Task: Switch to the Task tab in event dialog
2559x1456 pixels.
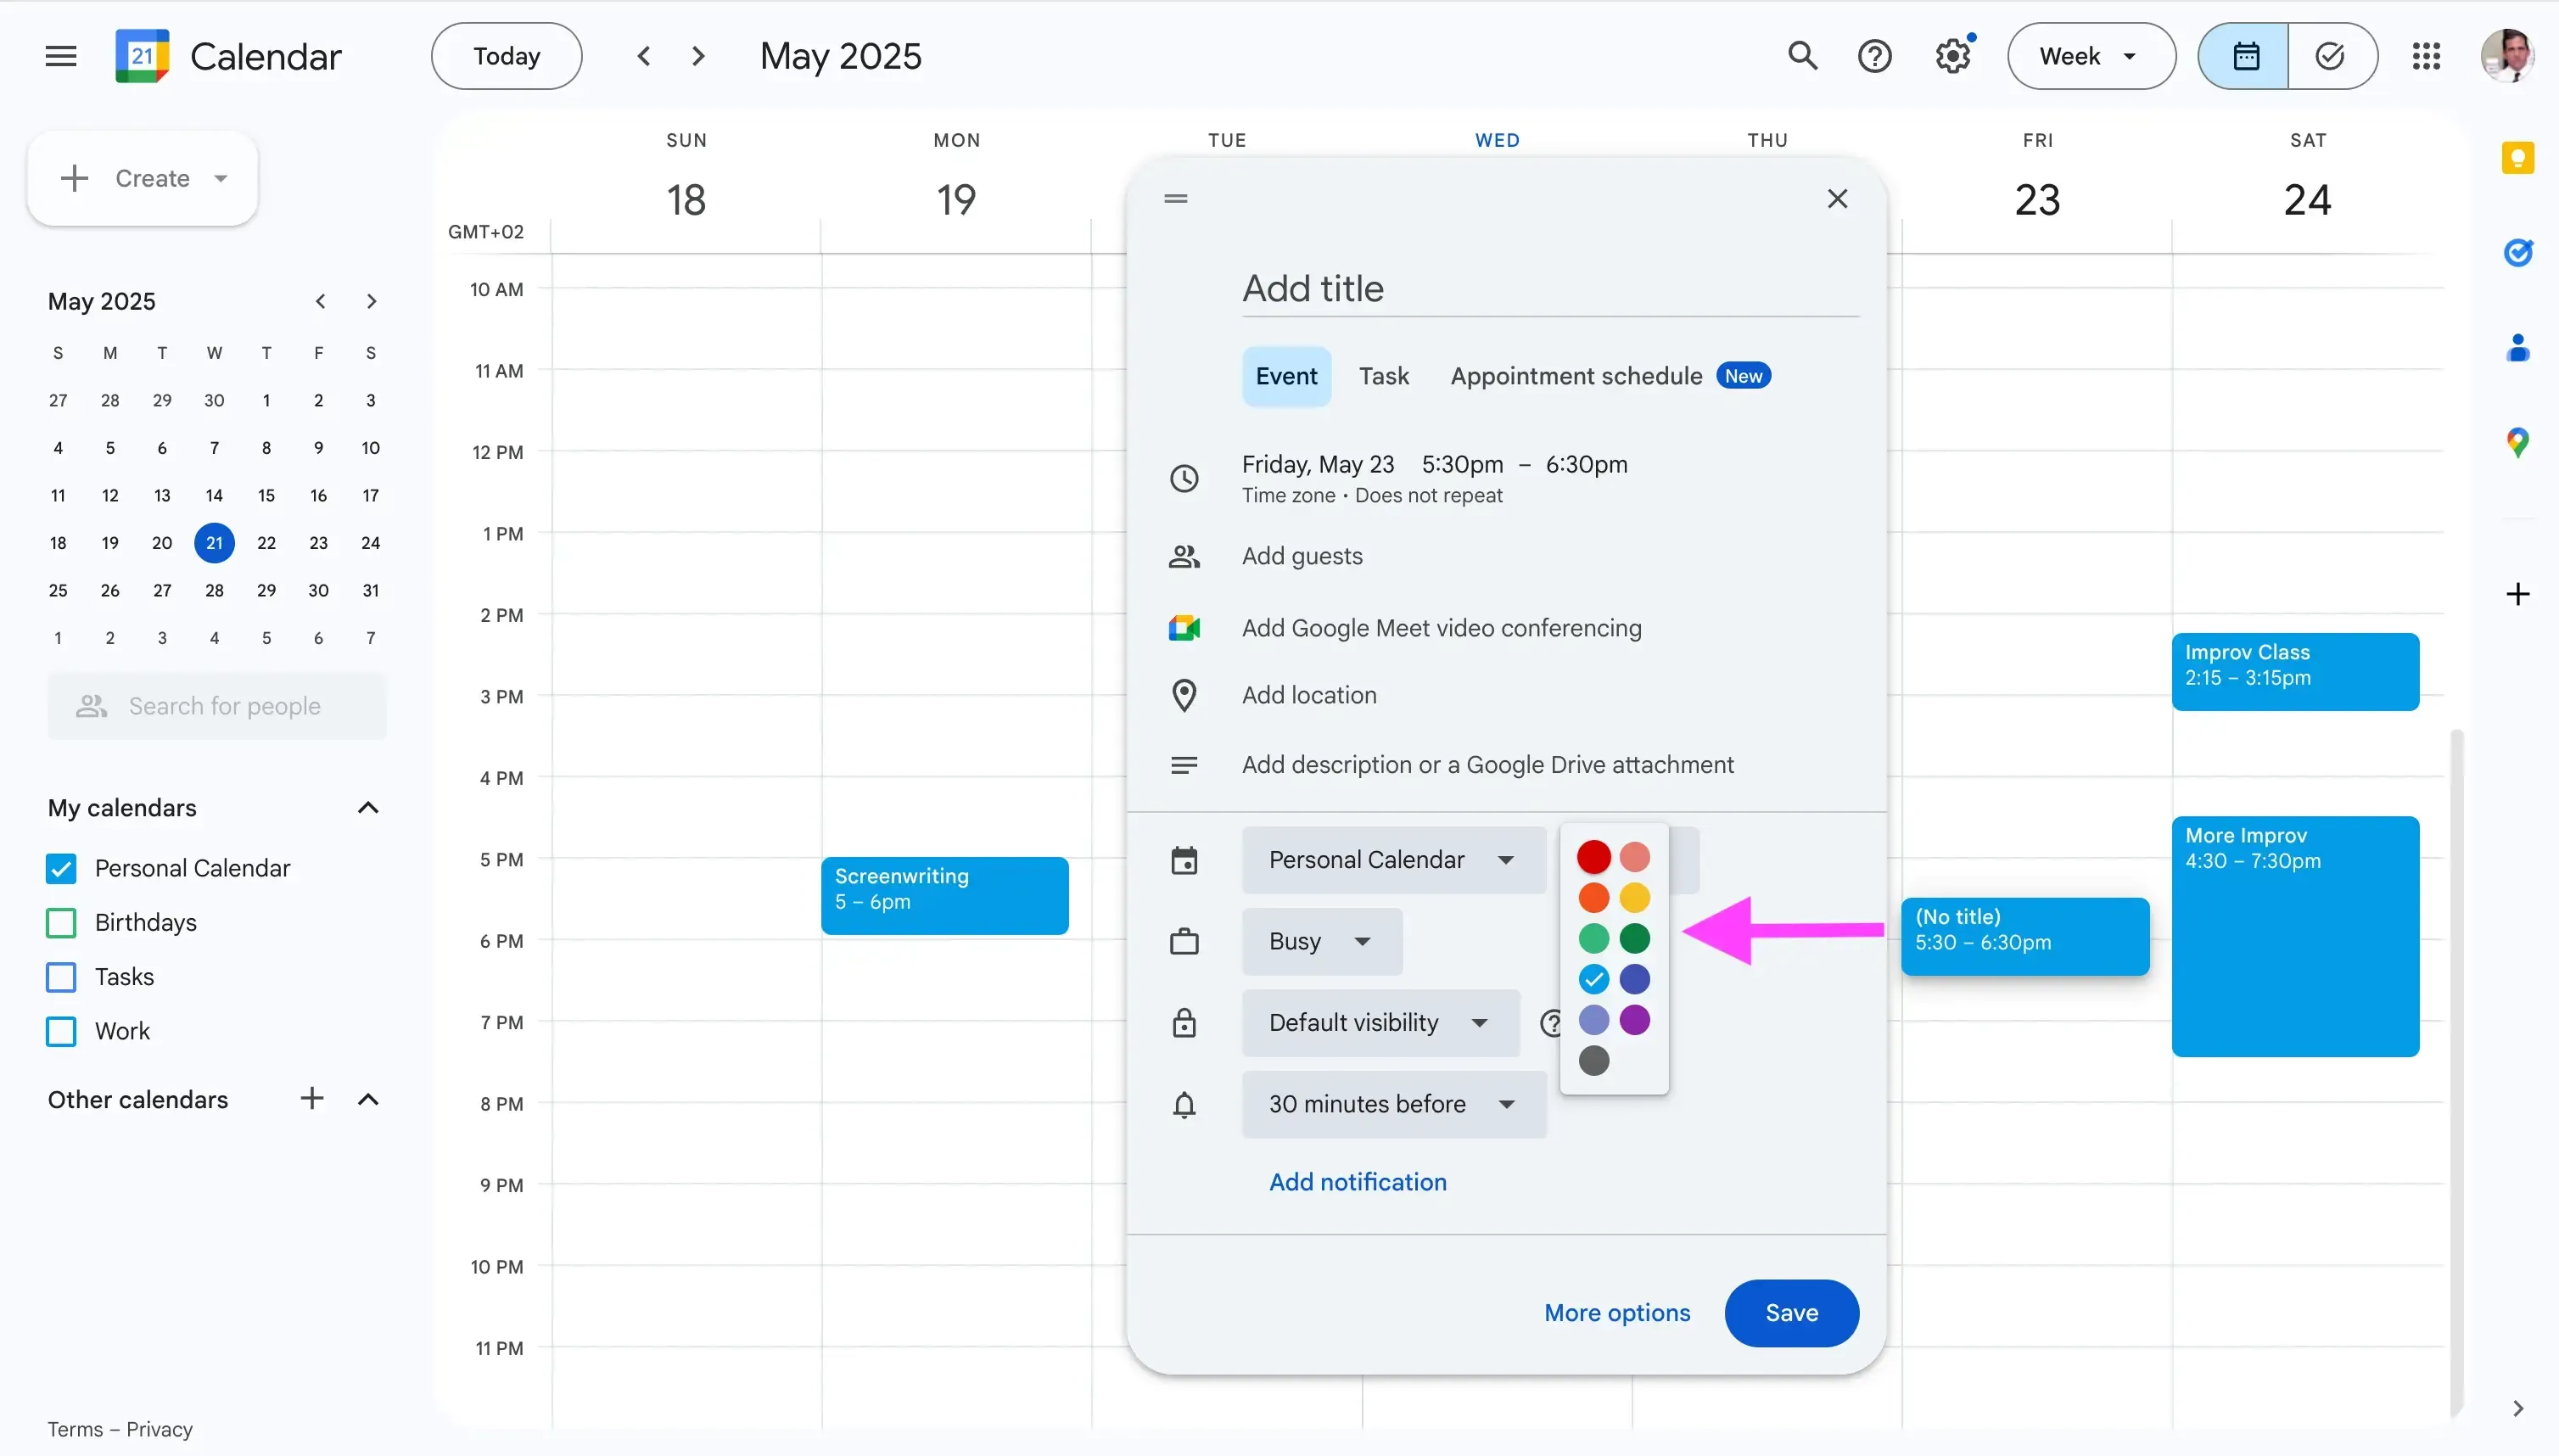Action: [1383, 375]
